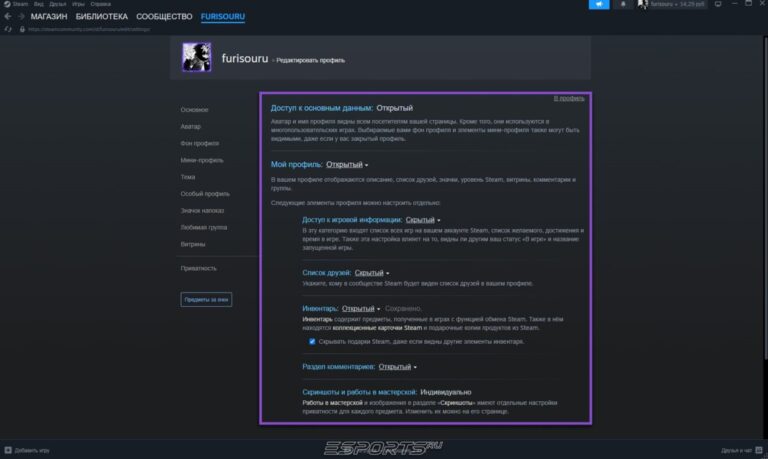Open the notifications bell
The height and width of the screenshot is (459, 768).
tap(625, 5)
